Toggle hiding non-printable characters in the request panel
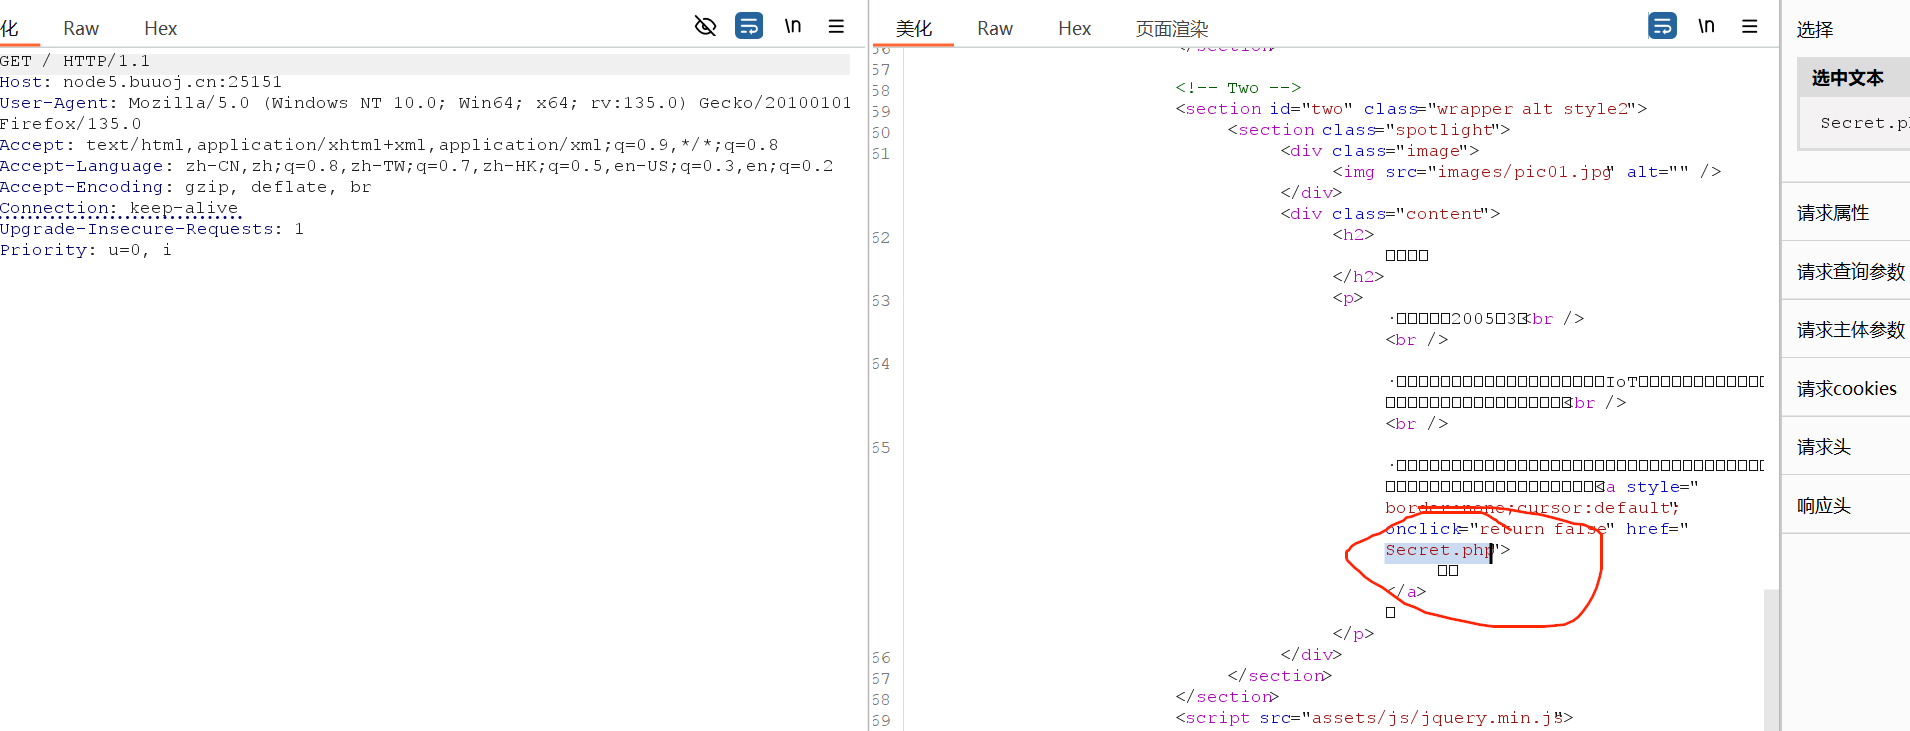The height and width of the screenshot is (731, 1910). point(705,26)
